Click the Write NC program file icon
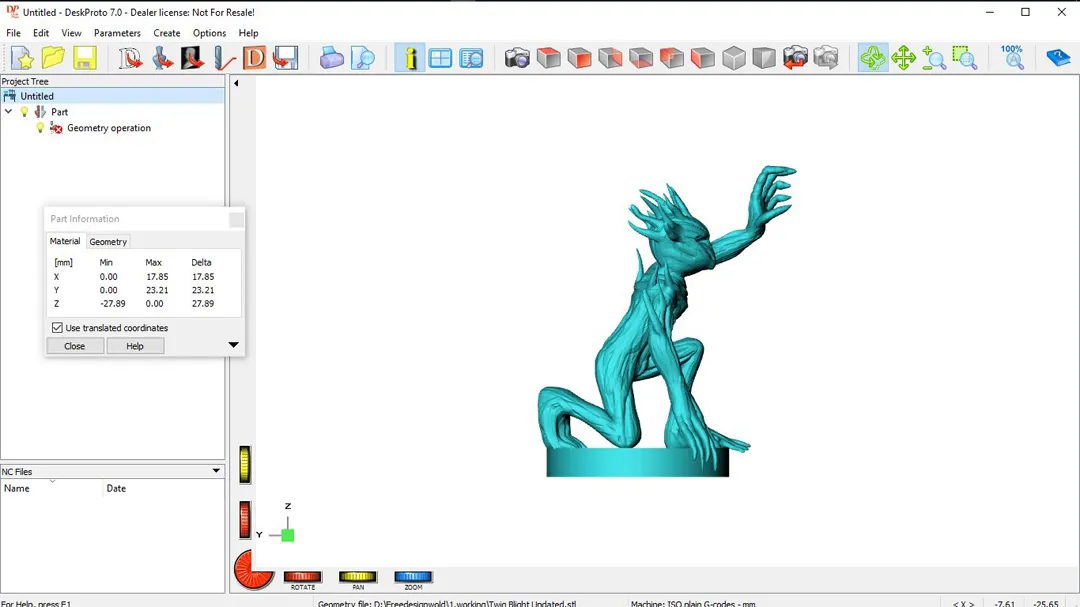 285,58
